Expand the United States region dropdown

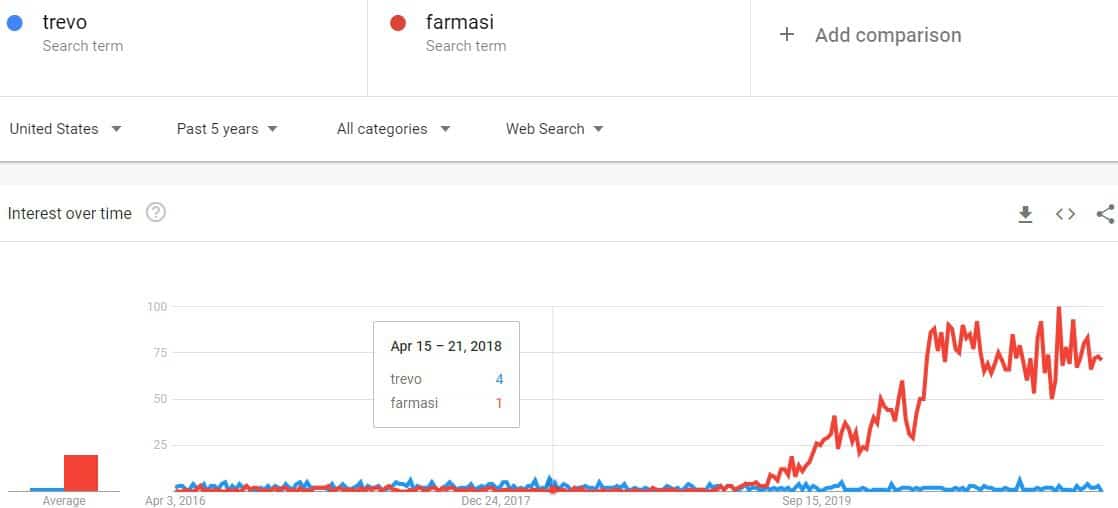coord(66,129)
